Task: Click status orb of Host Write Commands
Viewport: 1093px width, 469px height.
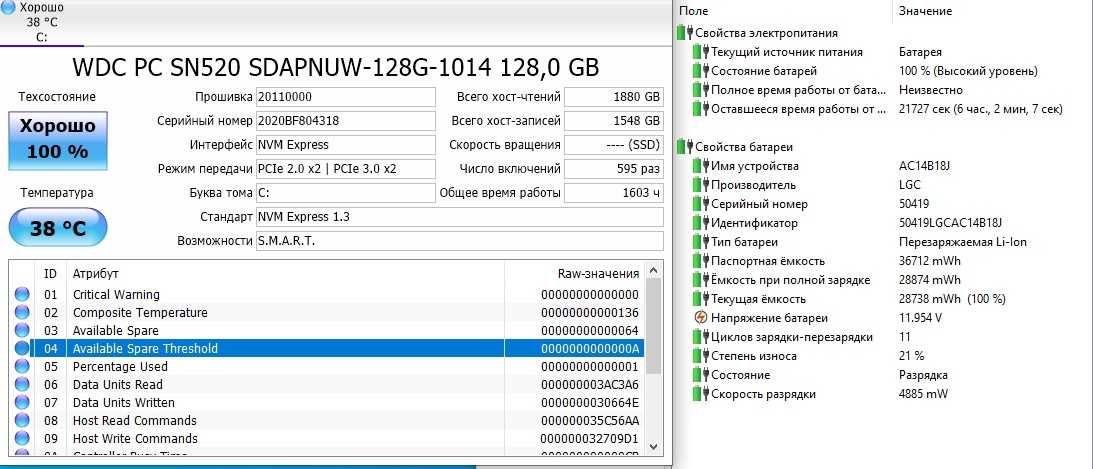Action: pyautogui.click(x=22, y=439)
